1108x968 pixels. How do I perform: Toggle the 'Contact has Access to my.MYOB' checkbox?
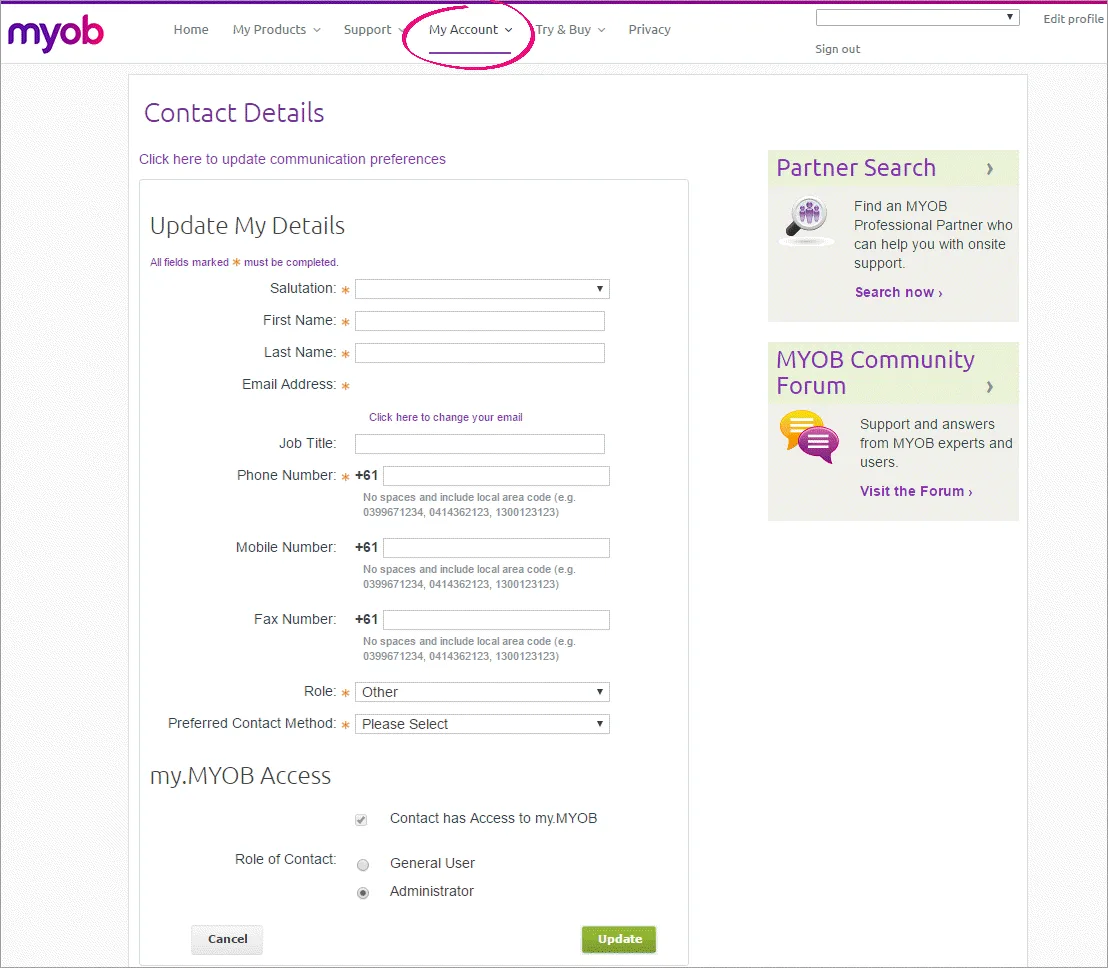pyautogui.click(x=360, y=819)
